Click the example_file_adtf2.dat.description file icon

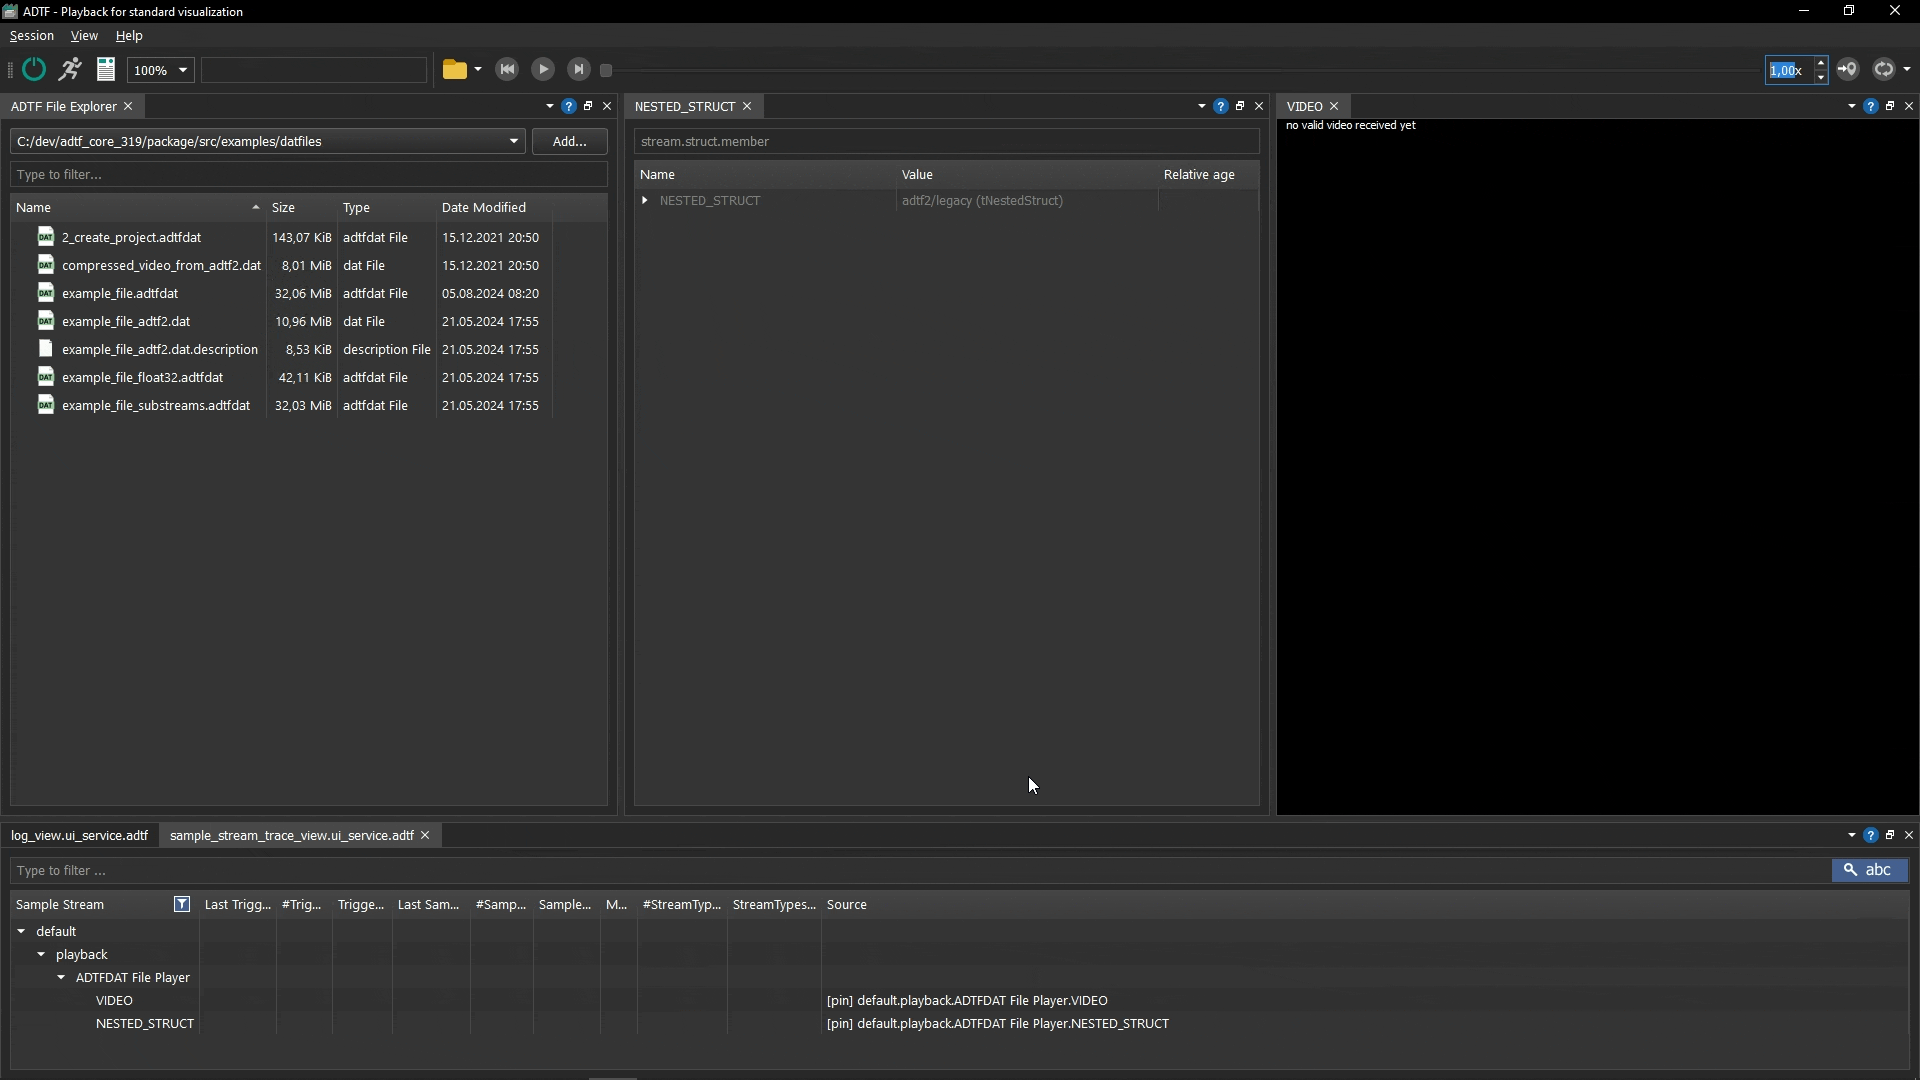point(45,348)
